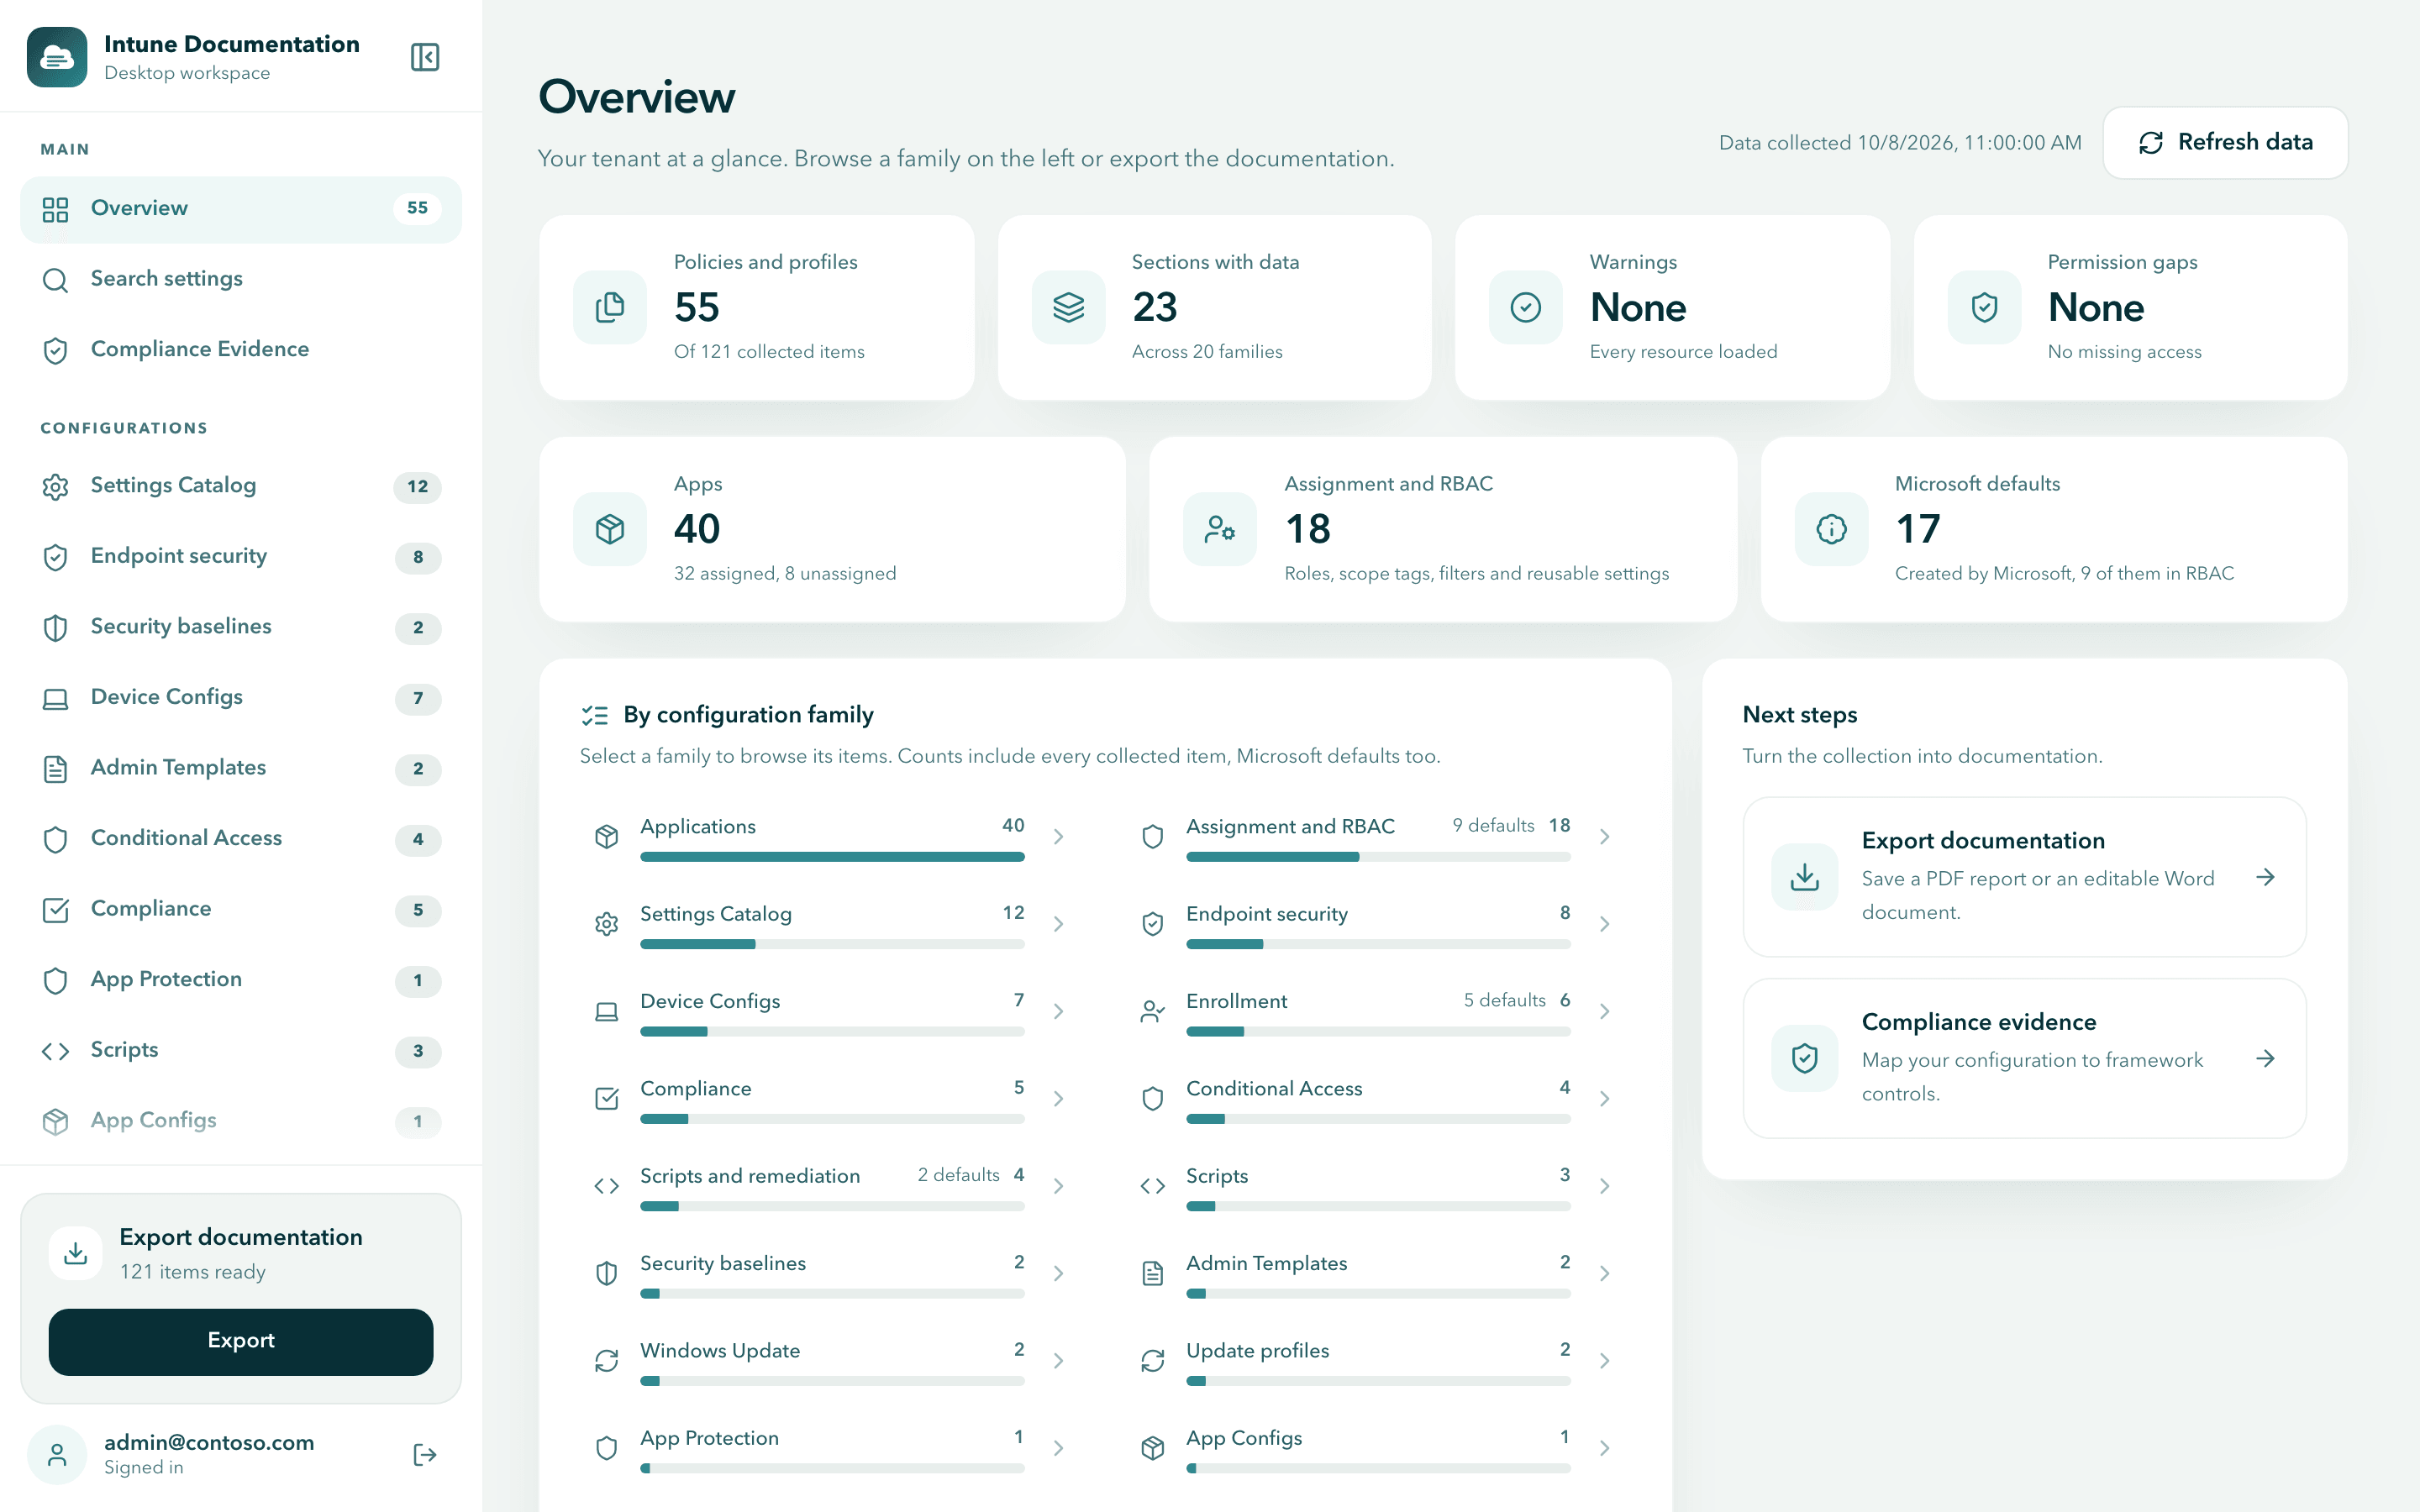Click the Refresh data button
The height and width of the screenshot is (1512, 2420).
(x=2225, y=143)
